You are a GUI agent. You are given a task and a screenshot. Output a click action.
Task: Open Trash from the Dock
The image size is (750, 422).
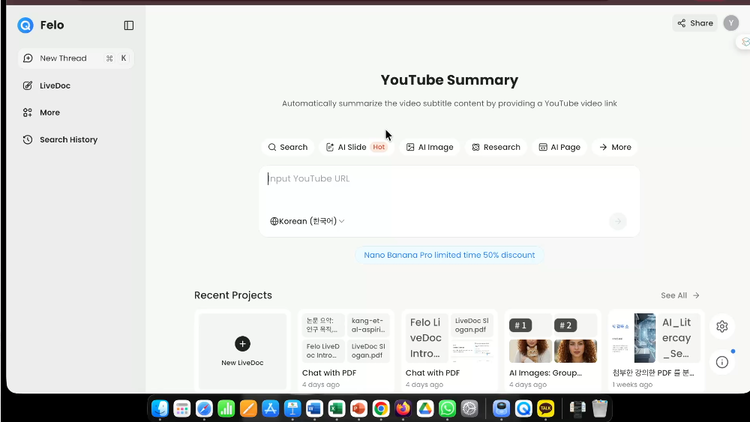click(600, 409)
